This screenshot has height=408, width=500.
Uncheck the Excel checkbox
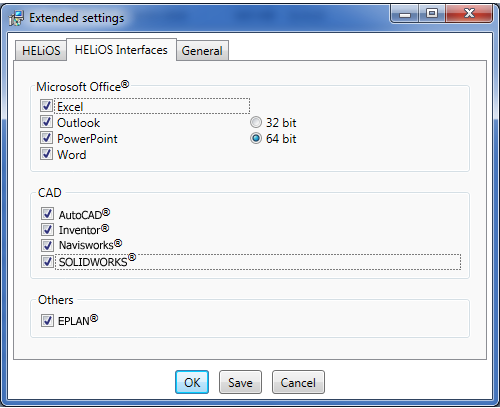[46, 106]
